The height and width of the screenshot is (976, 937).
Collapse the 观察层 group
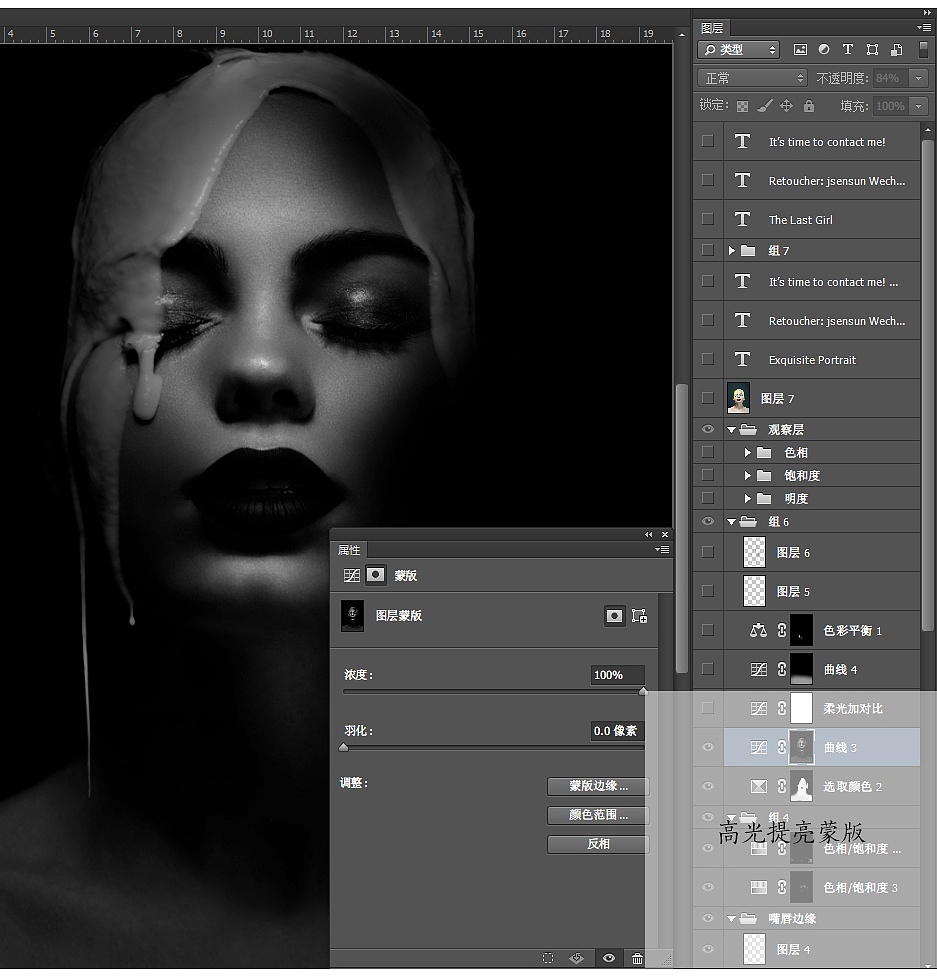[732, 429]
